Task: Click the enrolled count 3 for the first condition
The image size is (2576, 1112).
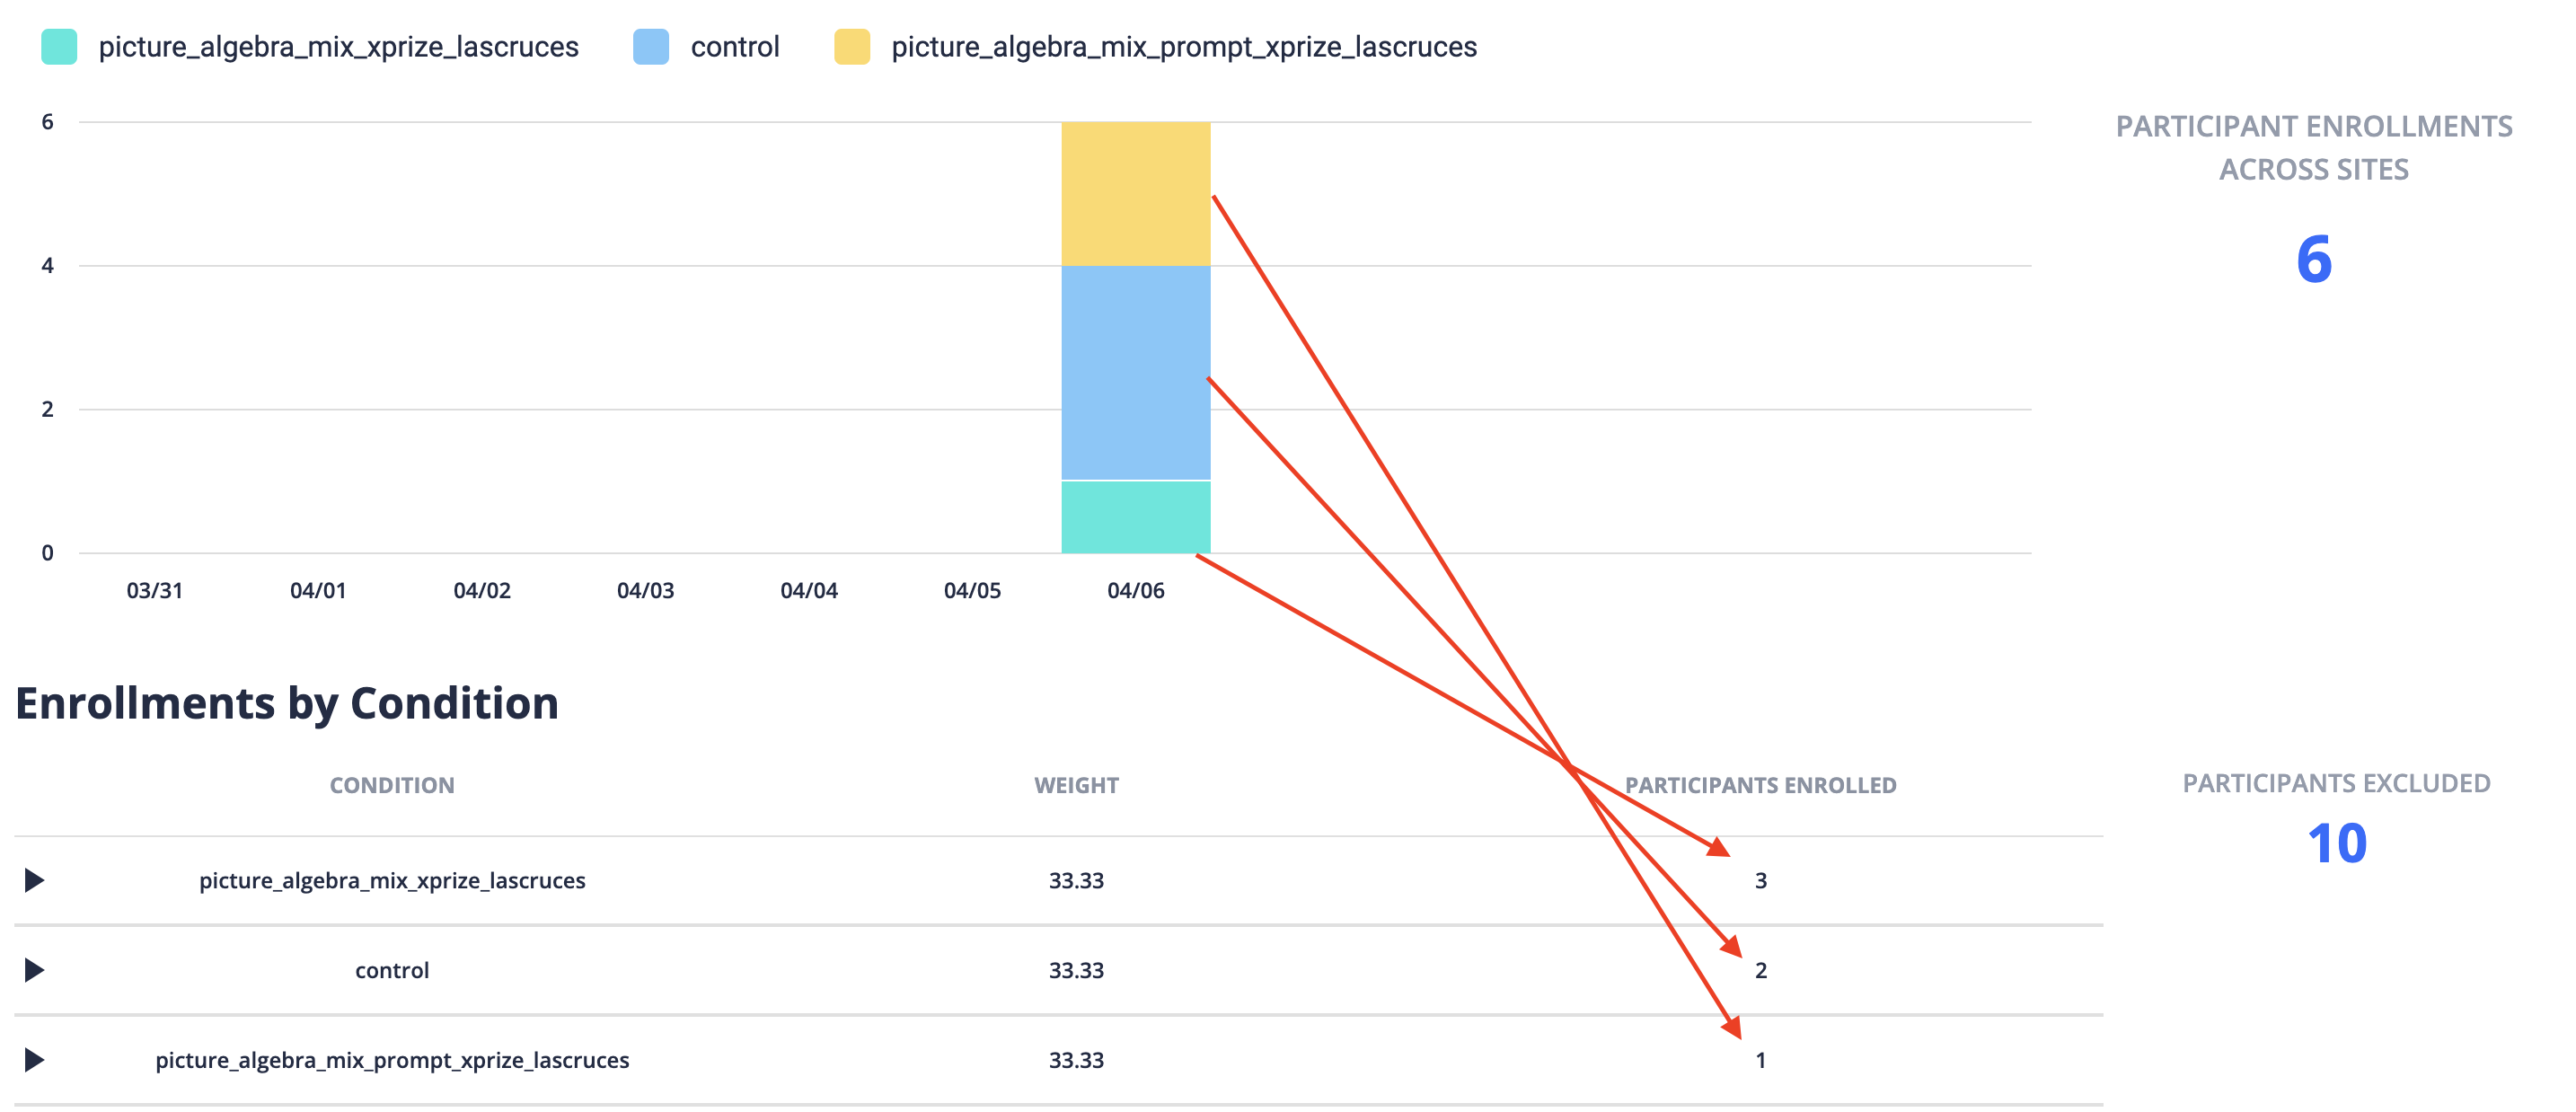Action: pos(1761,881)
